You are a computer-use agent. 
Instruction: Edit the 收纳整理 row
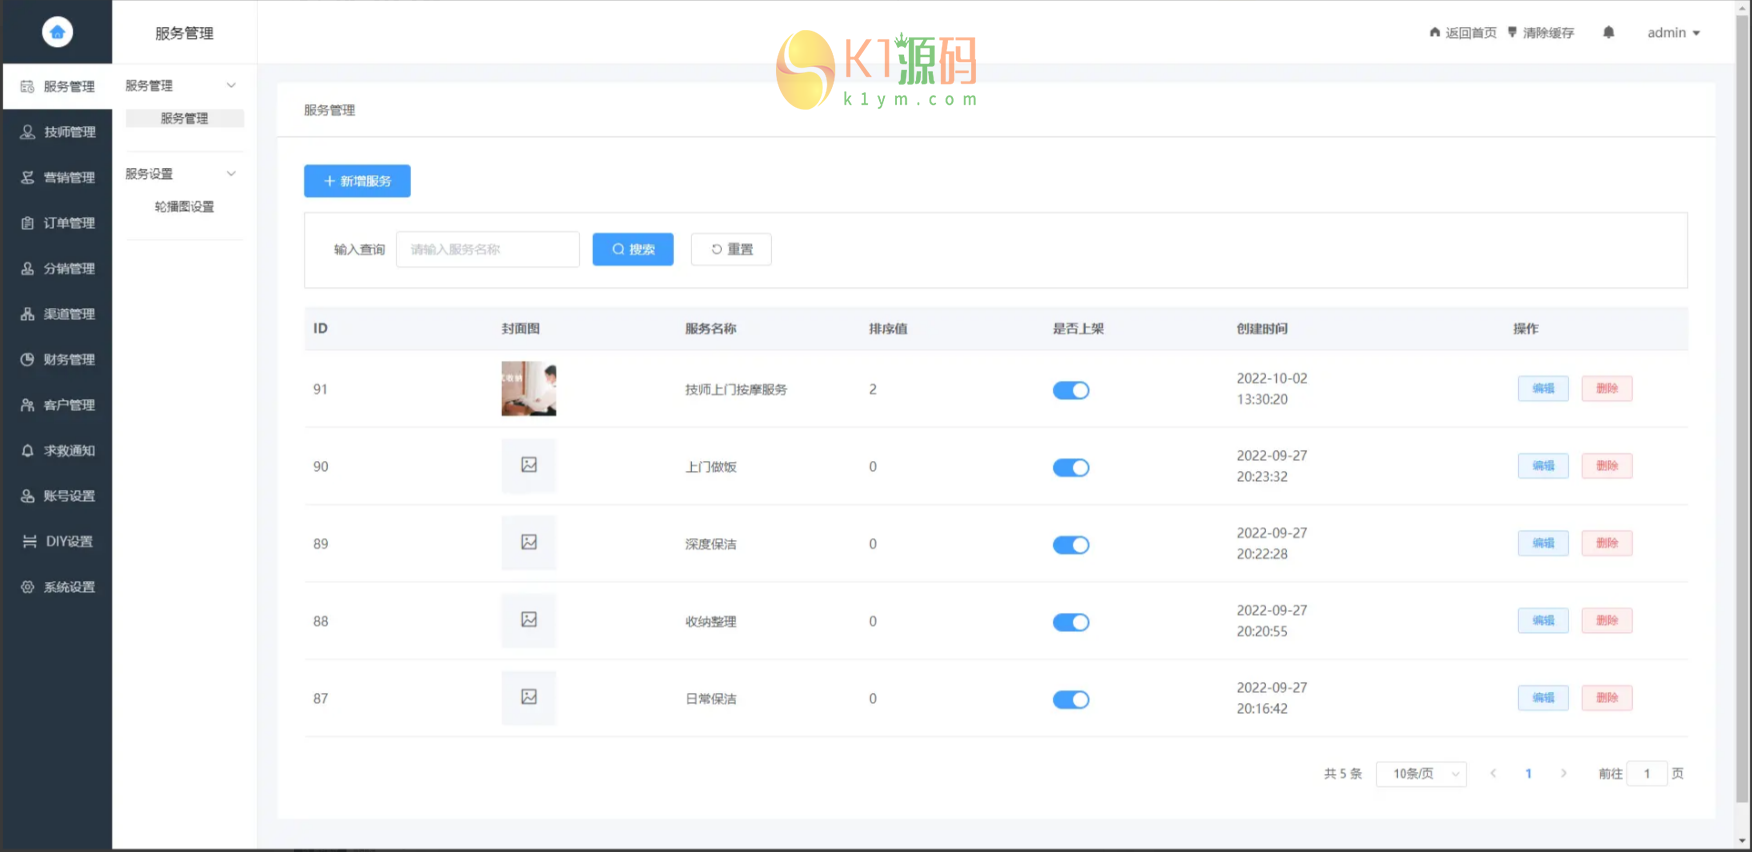pos(1543,621)
